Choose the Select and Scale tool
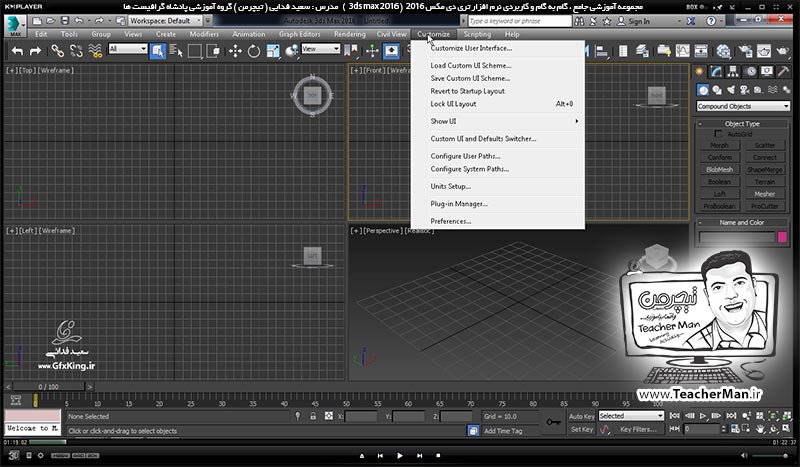This screenshot has width=800, height=467. coord(273,51)
